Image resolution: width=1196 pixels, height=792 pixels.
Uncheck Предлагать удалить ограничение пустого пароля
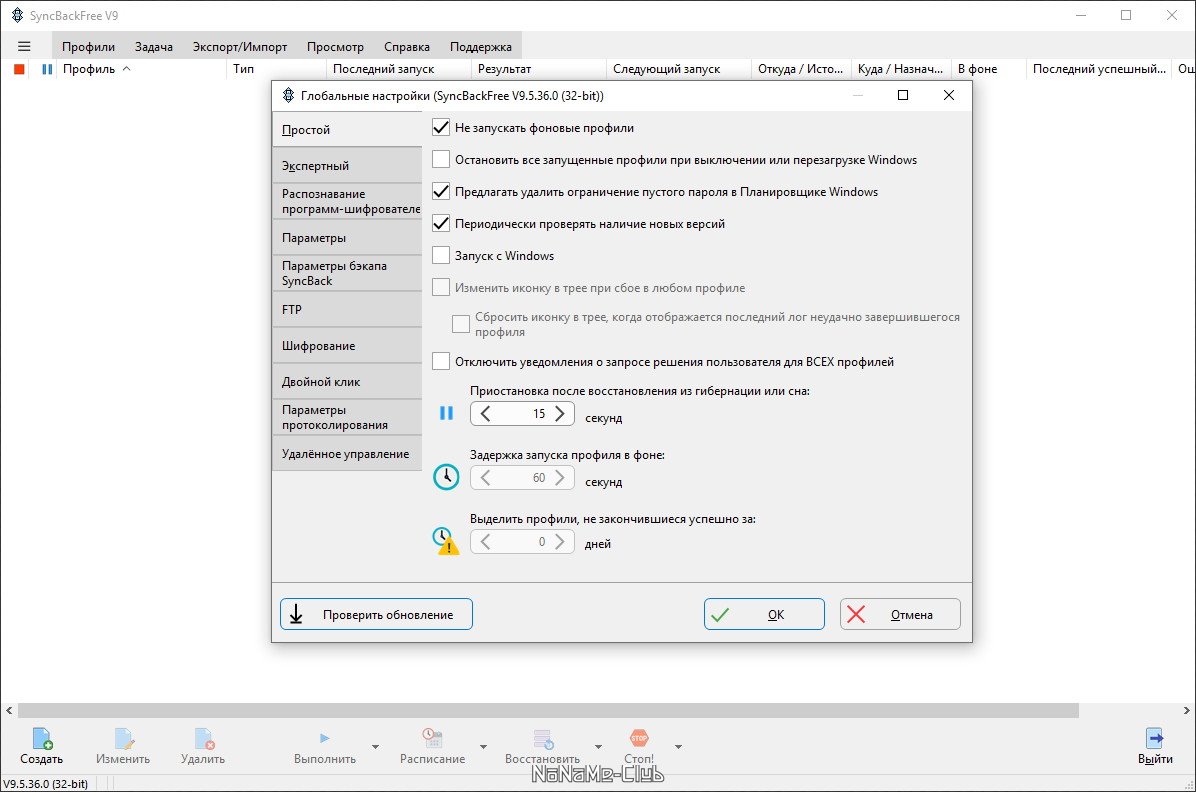(x=441, y=192)
